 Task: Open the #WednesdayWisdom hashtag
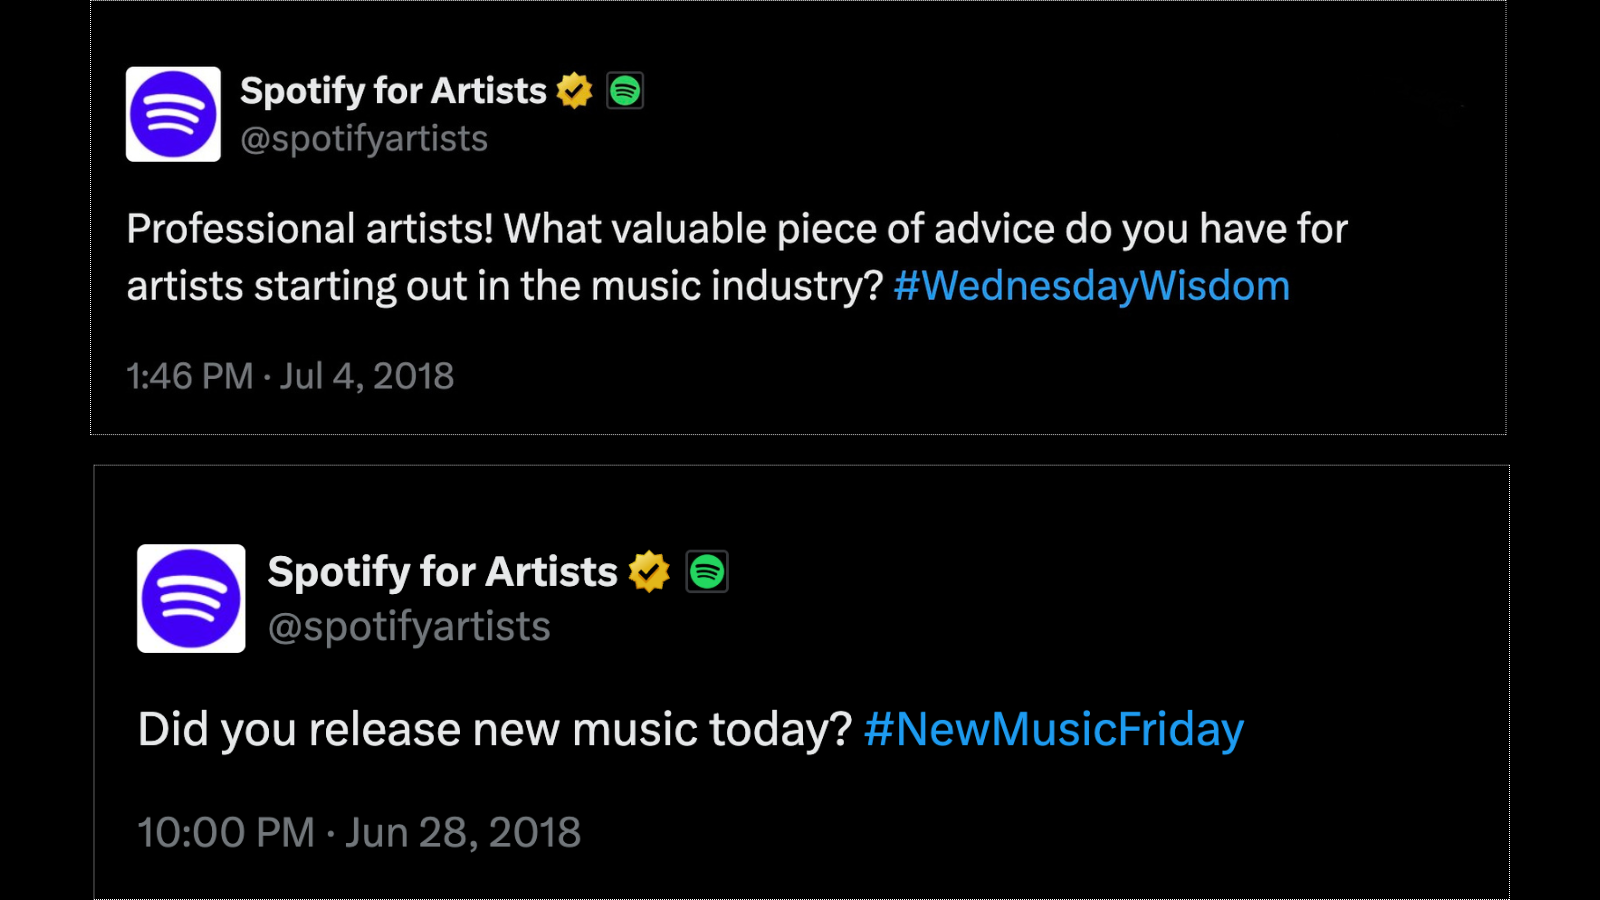[1091, 286]
